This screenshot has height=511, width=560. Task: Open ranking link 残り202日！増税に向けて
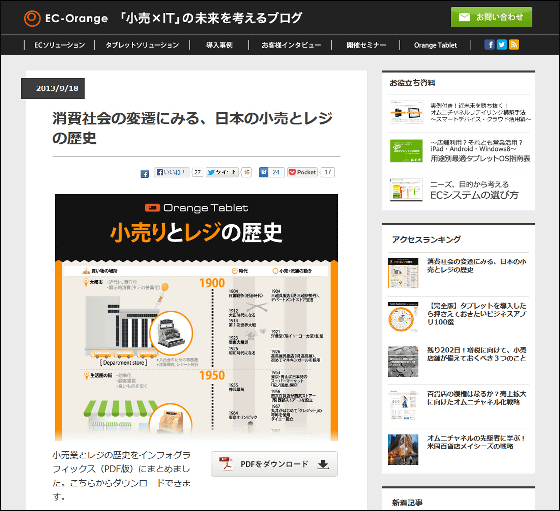tap(476, 354)
